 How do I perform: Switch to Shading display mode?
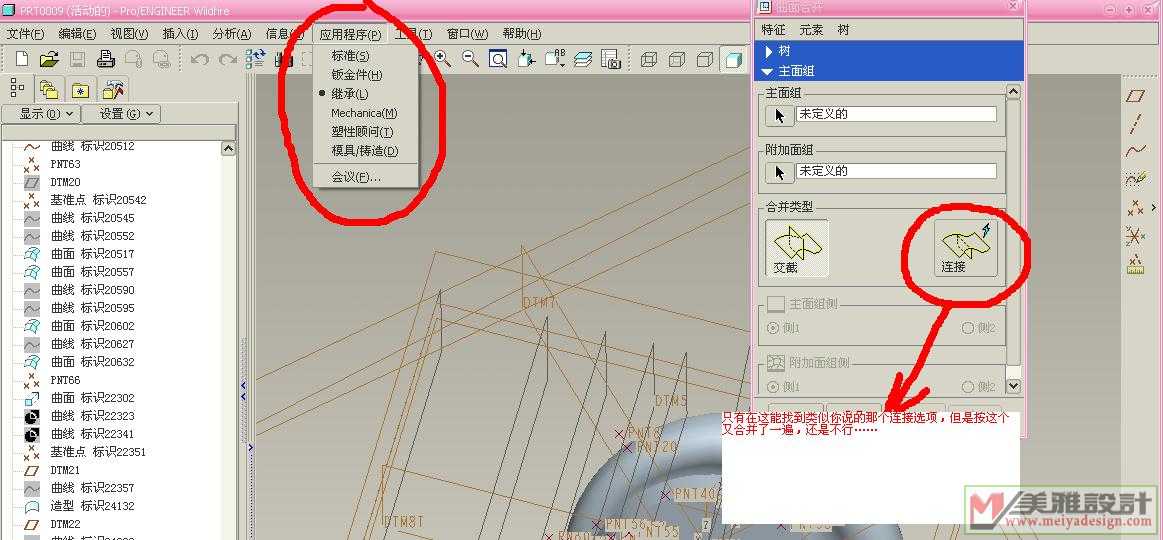[734, 59]
